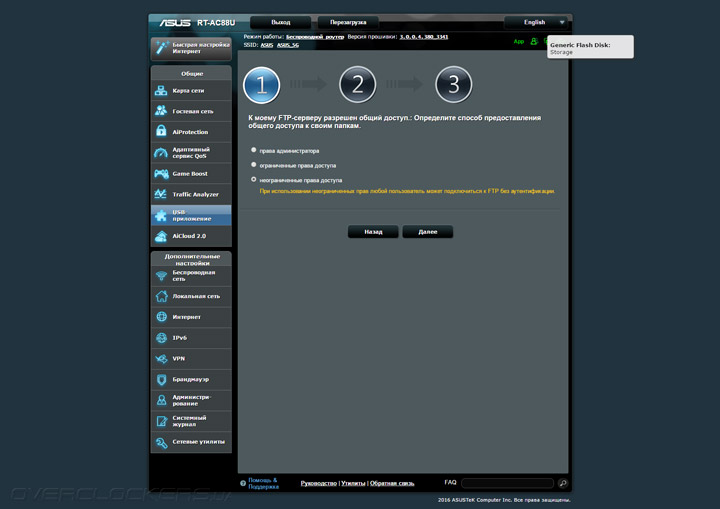Open IPv6 globe icon
Viewport: 720px width, 509px height.
pyautogui.click(x=161, y=338)
